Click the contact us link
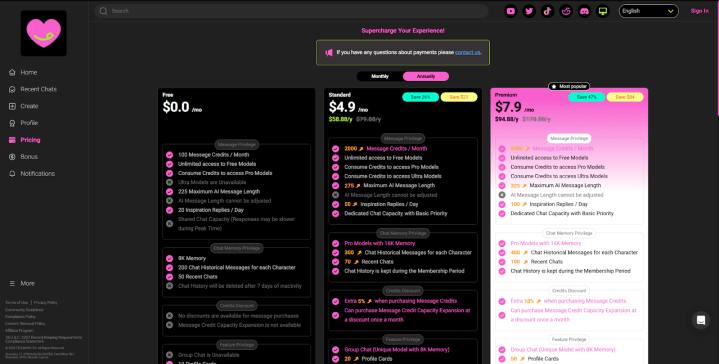 (468, 52)
